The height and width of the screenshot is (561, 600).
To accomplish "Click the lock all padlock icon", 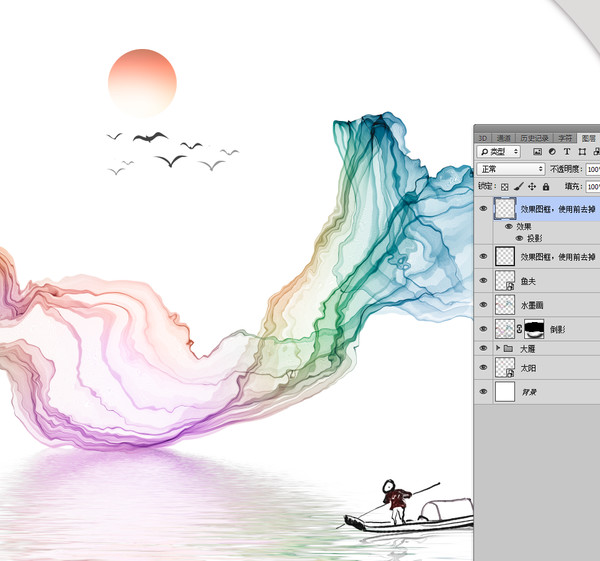I will point(546,186).
